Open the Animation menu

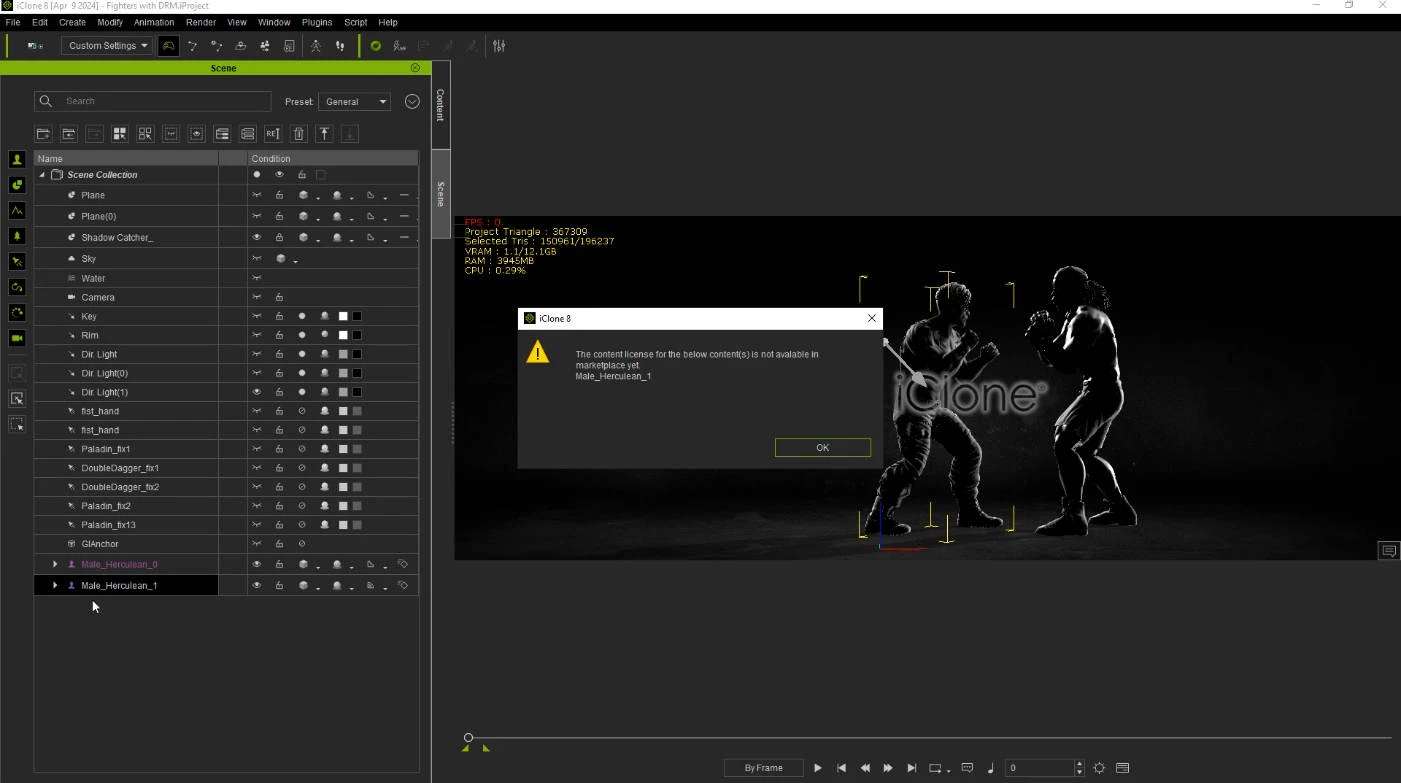pyautogui.click(x=154, y=22)
